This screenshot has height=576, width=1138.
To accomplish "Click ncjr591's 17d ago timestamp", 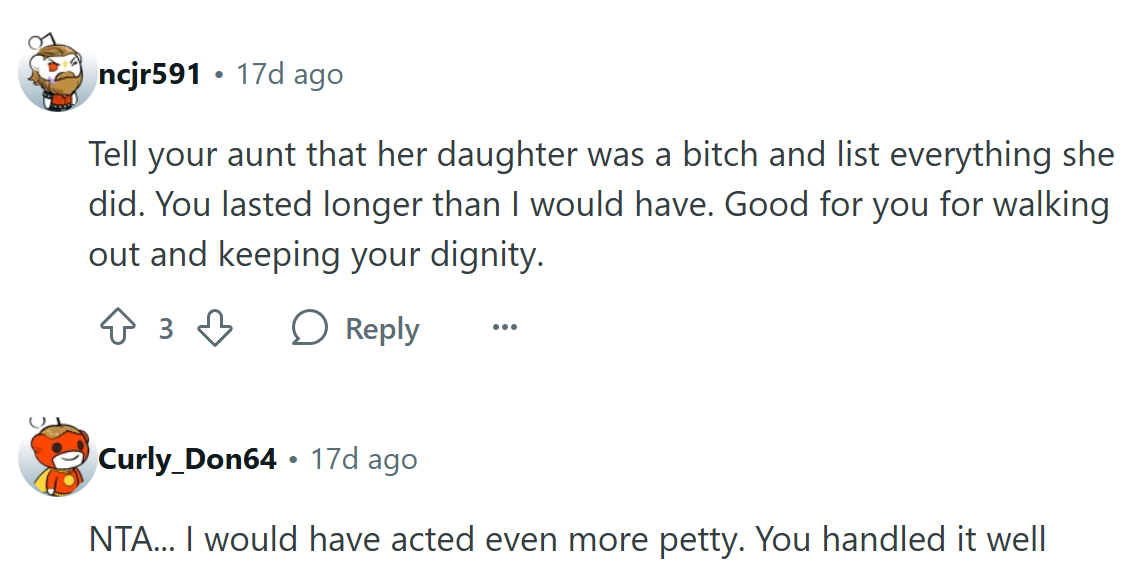I will 289,74.
